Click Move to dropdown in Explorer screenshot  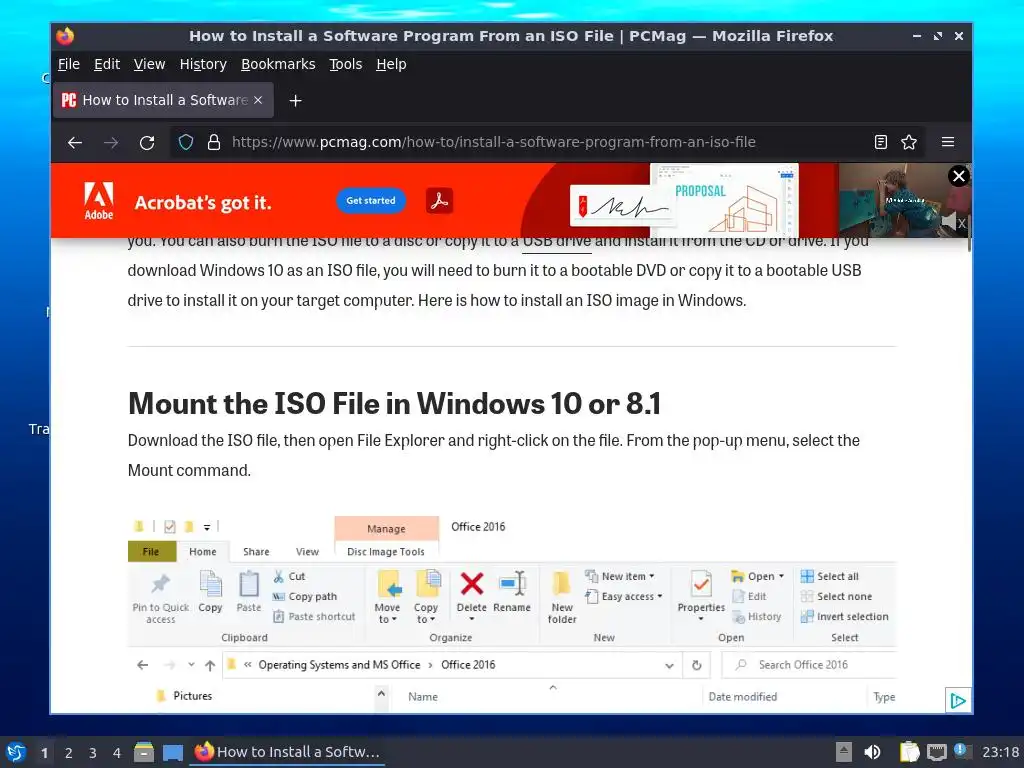click(387, 596)
